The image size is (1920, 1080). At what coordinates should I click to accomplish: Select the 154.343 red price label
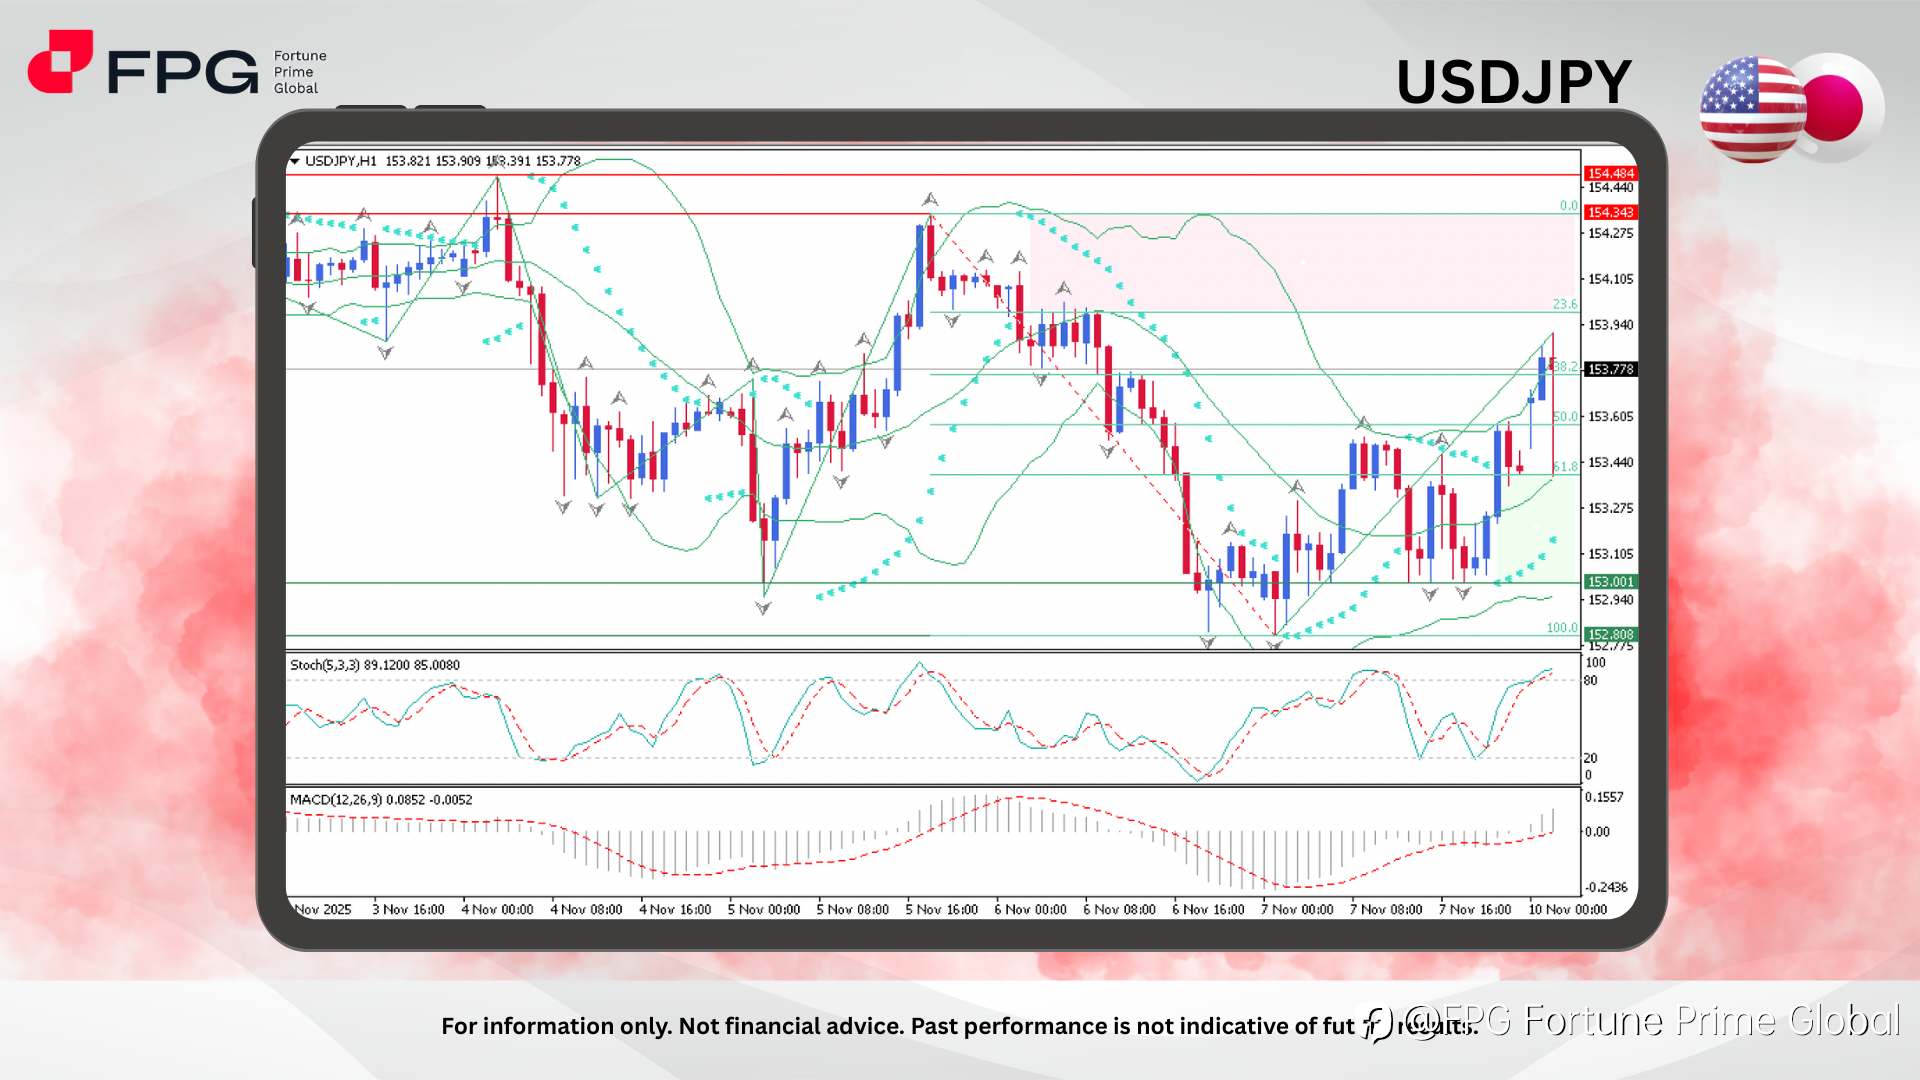click(1610, 213)
